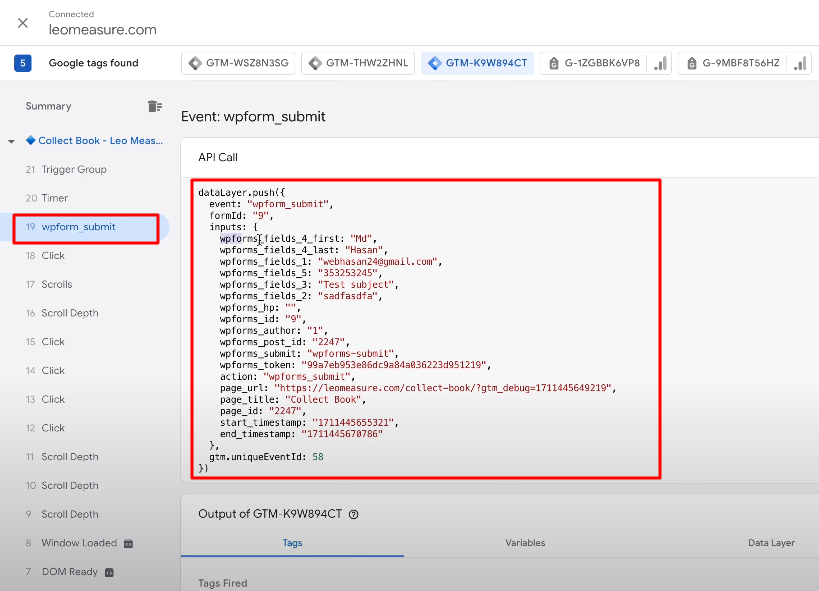Open help icon next to Output of GTM-K9W894CT
This screenshot has height=591, width=819.
point(354,515)
